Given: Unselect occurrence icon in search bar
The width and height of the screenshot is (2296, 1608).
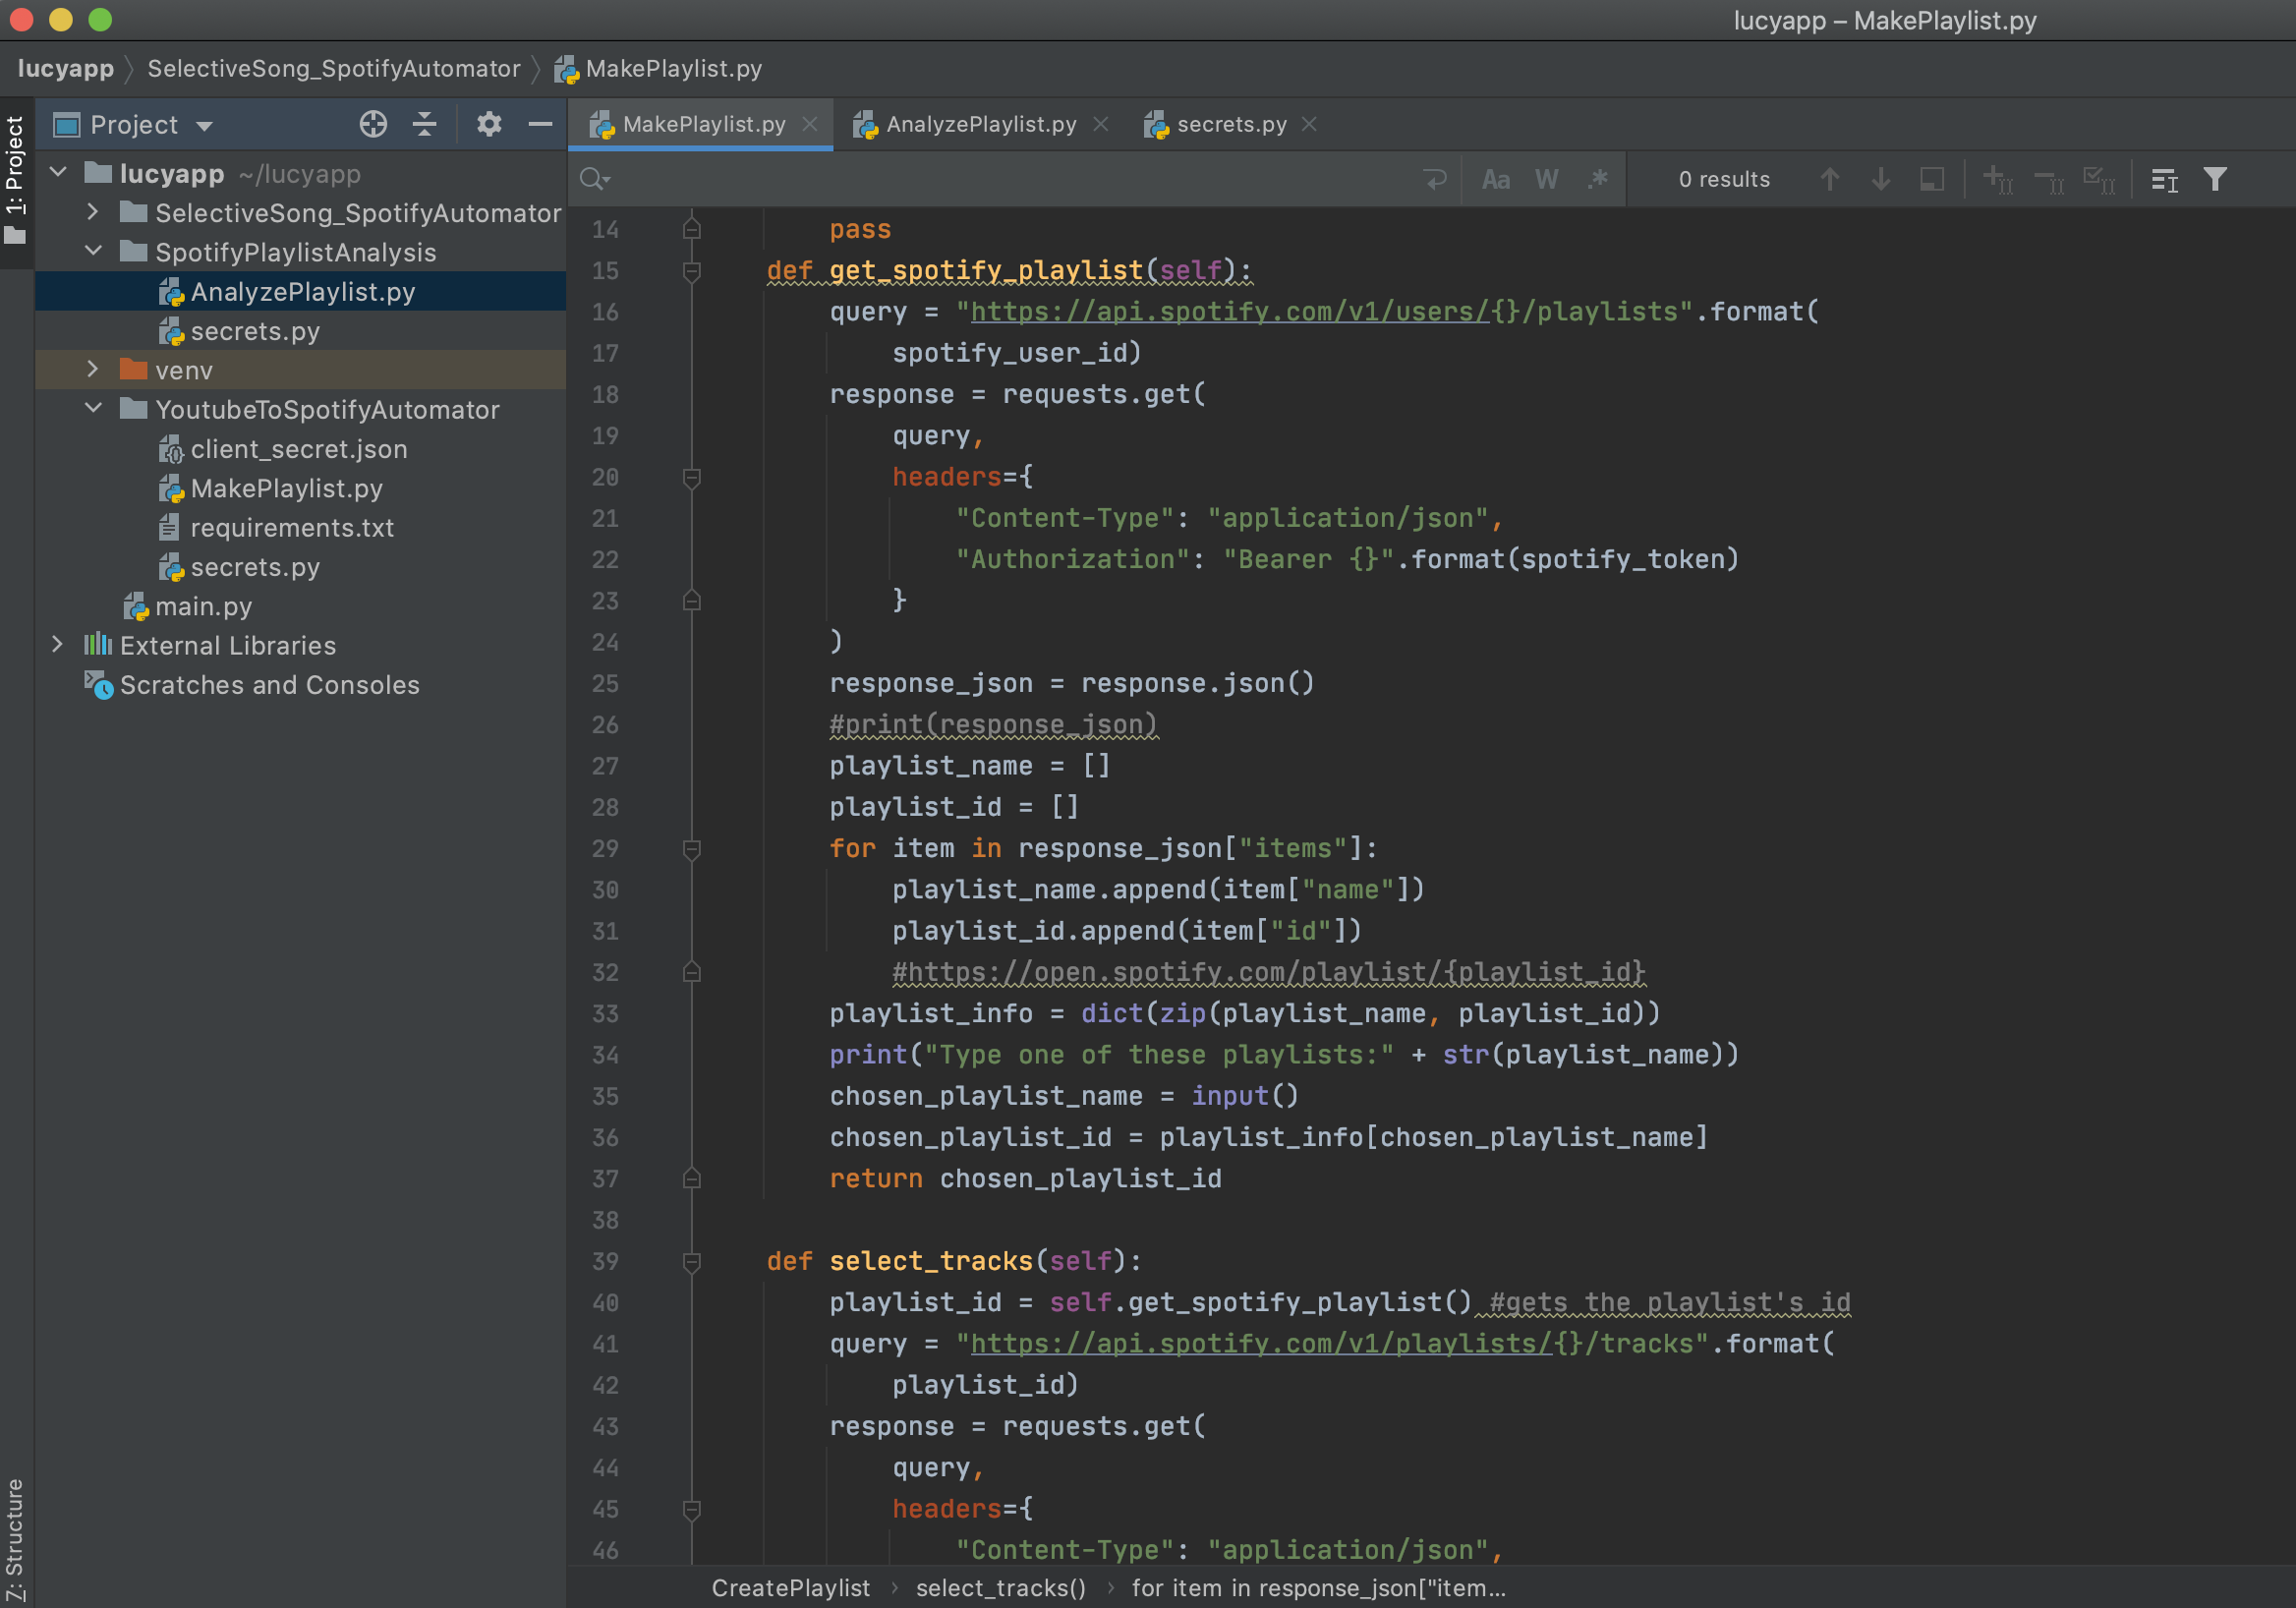Looking at the screenshot, I should (x=2049, y=179).
